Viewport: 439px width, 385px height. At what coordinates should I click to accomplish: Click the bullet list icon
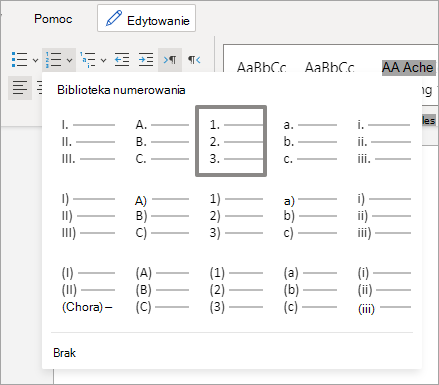[19, 60]
